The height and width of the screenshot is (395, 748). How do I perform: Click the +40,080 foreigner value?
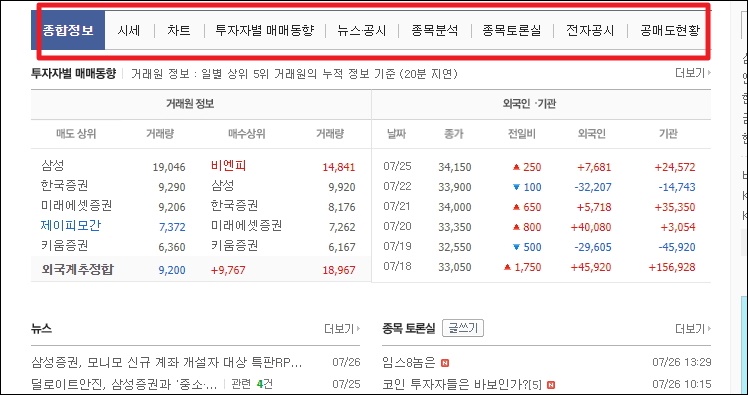[591, 227]
